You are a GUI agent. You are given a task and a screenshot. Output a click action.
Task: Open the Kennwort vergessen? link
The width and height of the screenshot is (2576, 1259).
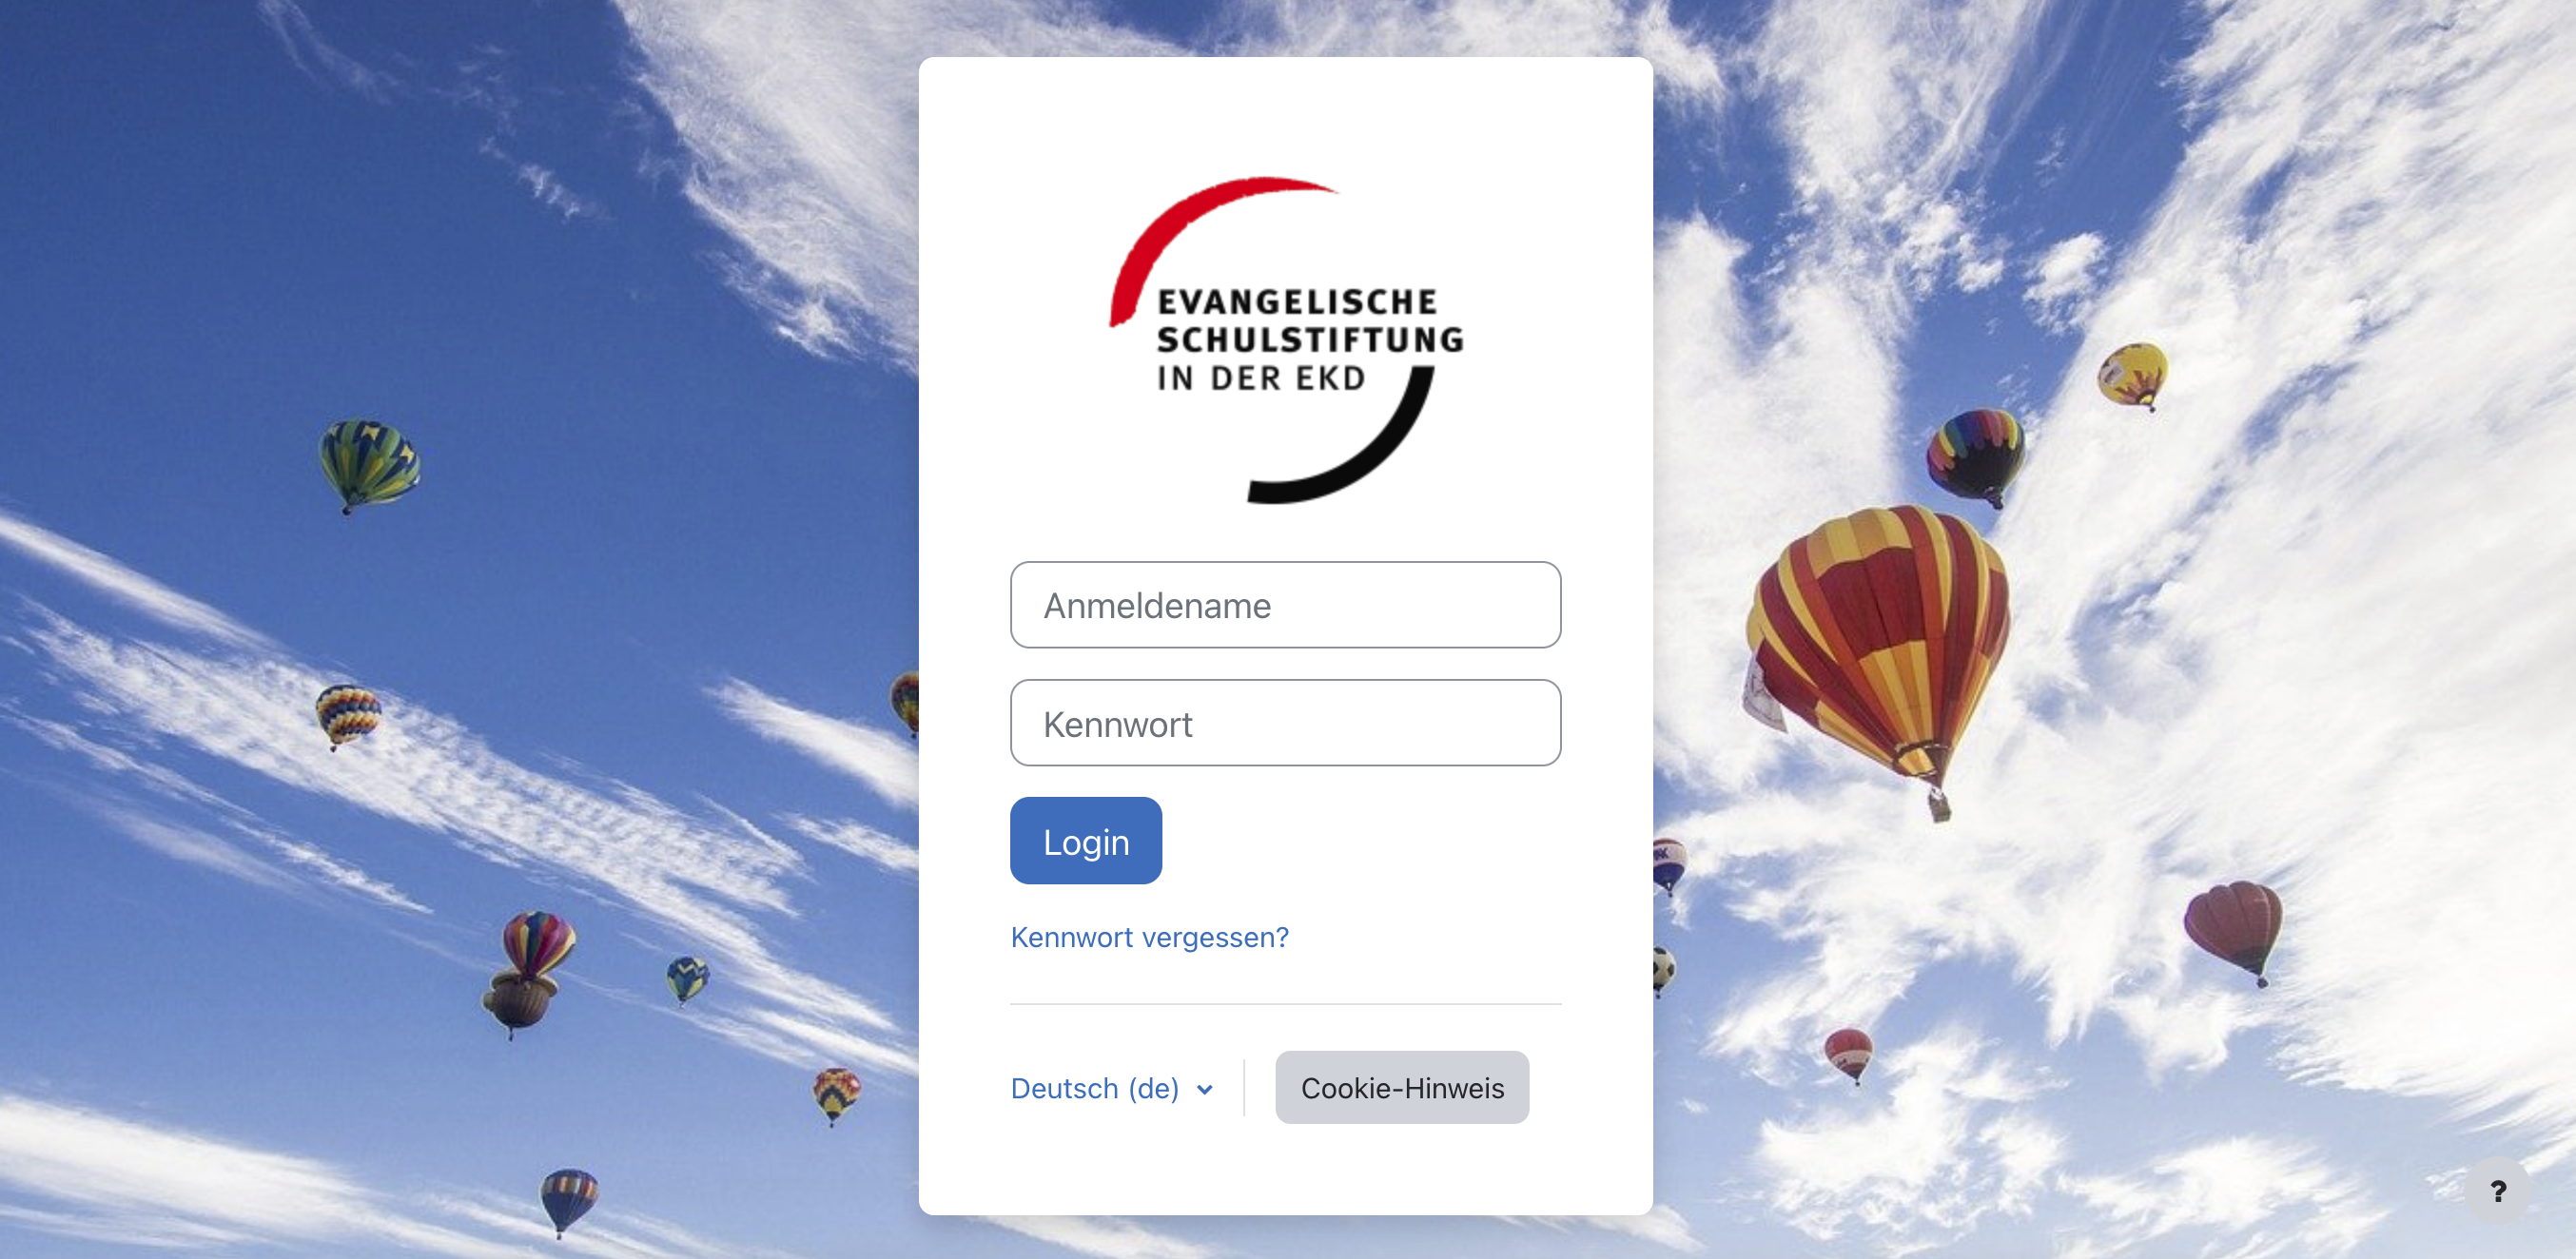pyautogui.click(x=1150, y=937)
